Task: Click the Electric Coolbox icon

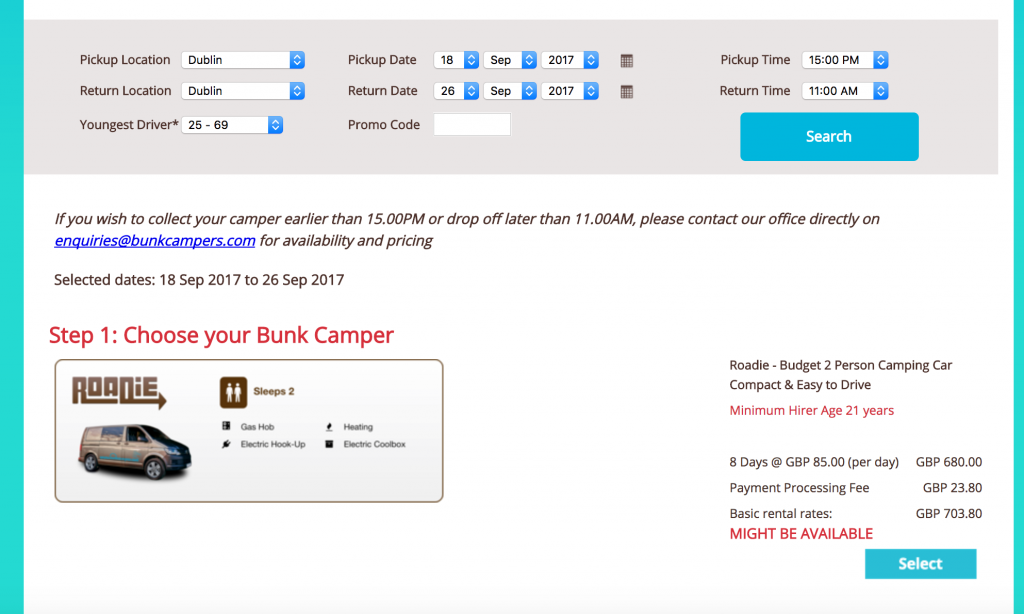Action: [329, 444]
